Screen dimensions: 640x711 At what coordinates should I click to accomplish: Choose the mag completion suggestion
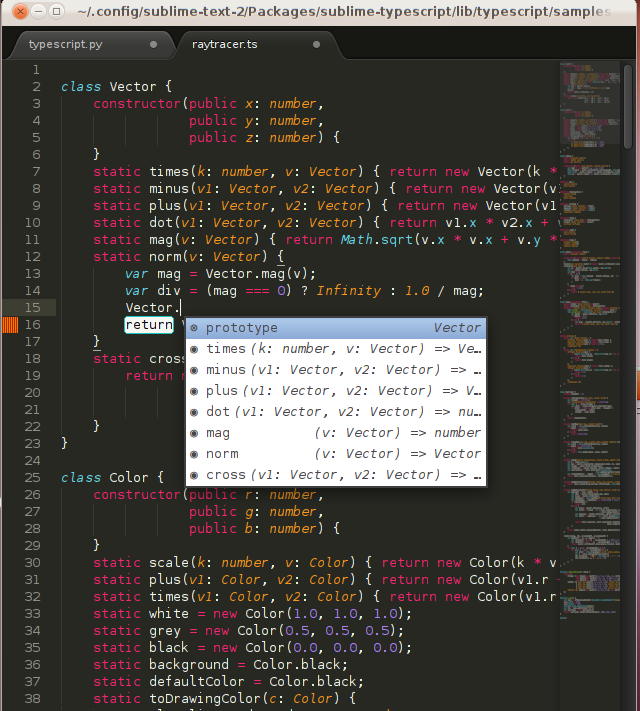tap(336, 433)
